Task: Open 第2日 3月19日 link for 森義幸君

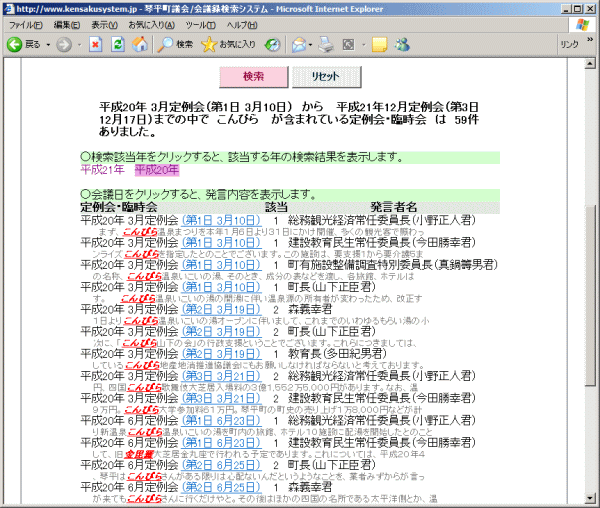Action: pos(222,310)
